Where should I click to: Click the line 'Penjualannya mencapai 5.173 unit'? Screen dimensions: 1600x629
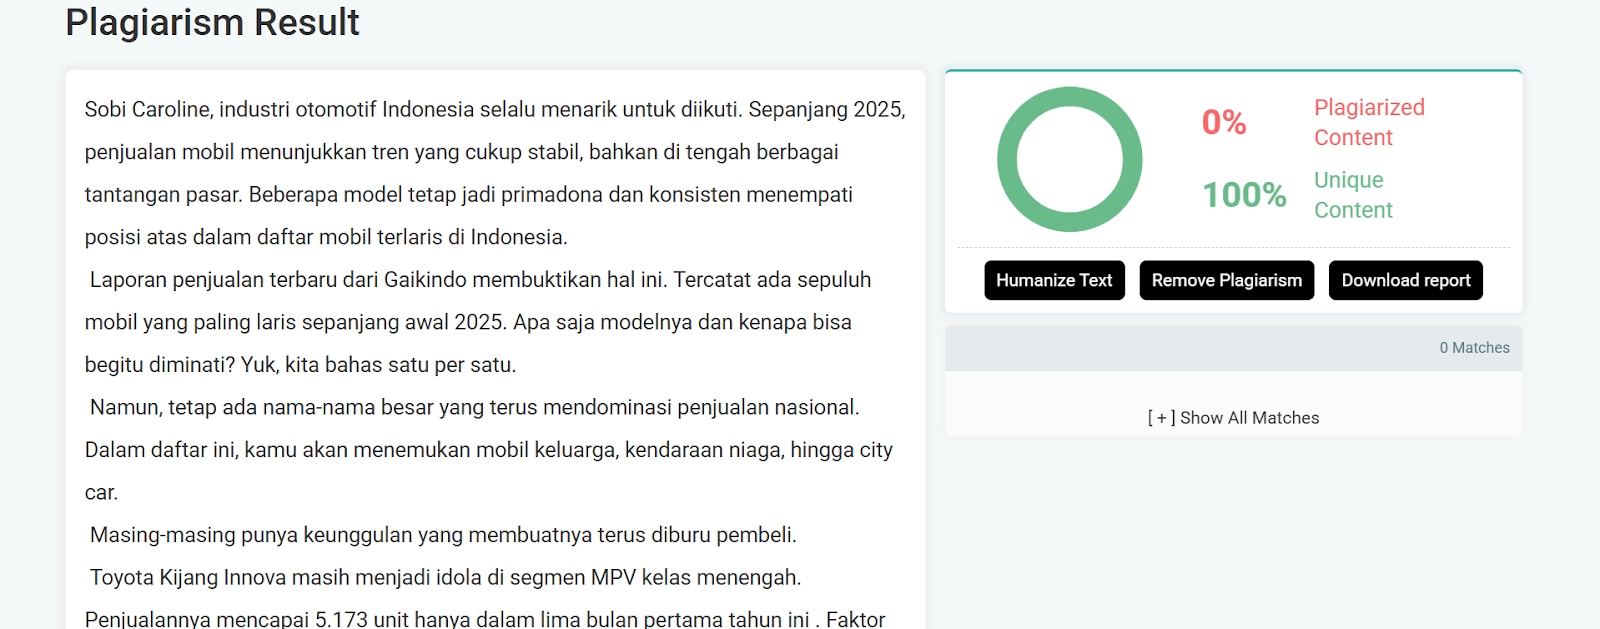click(x=485, y=619)
